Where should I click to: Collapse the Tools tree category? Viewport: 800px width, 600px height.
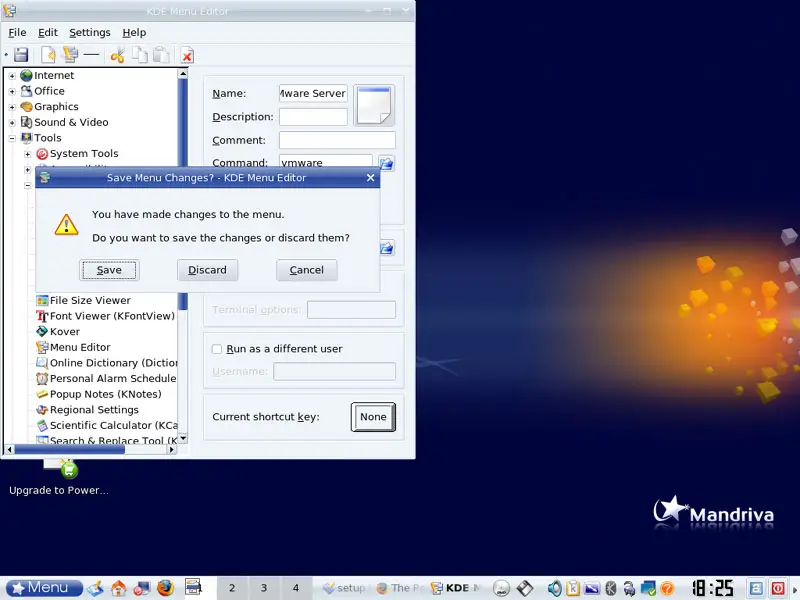(x=12, y=138)
